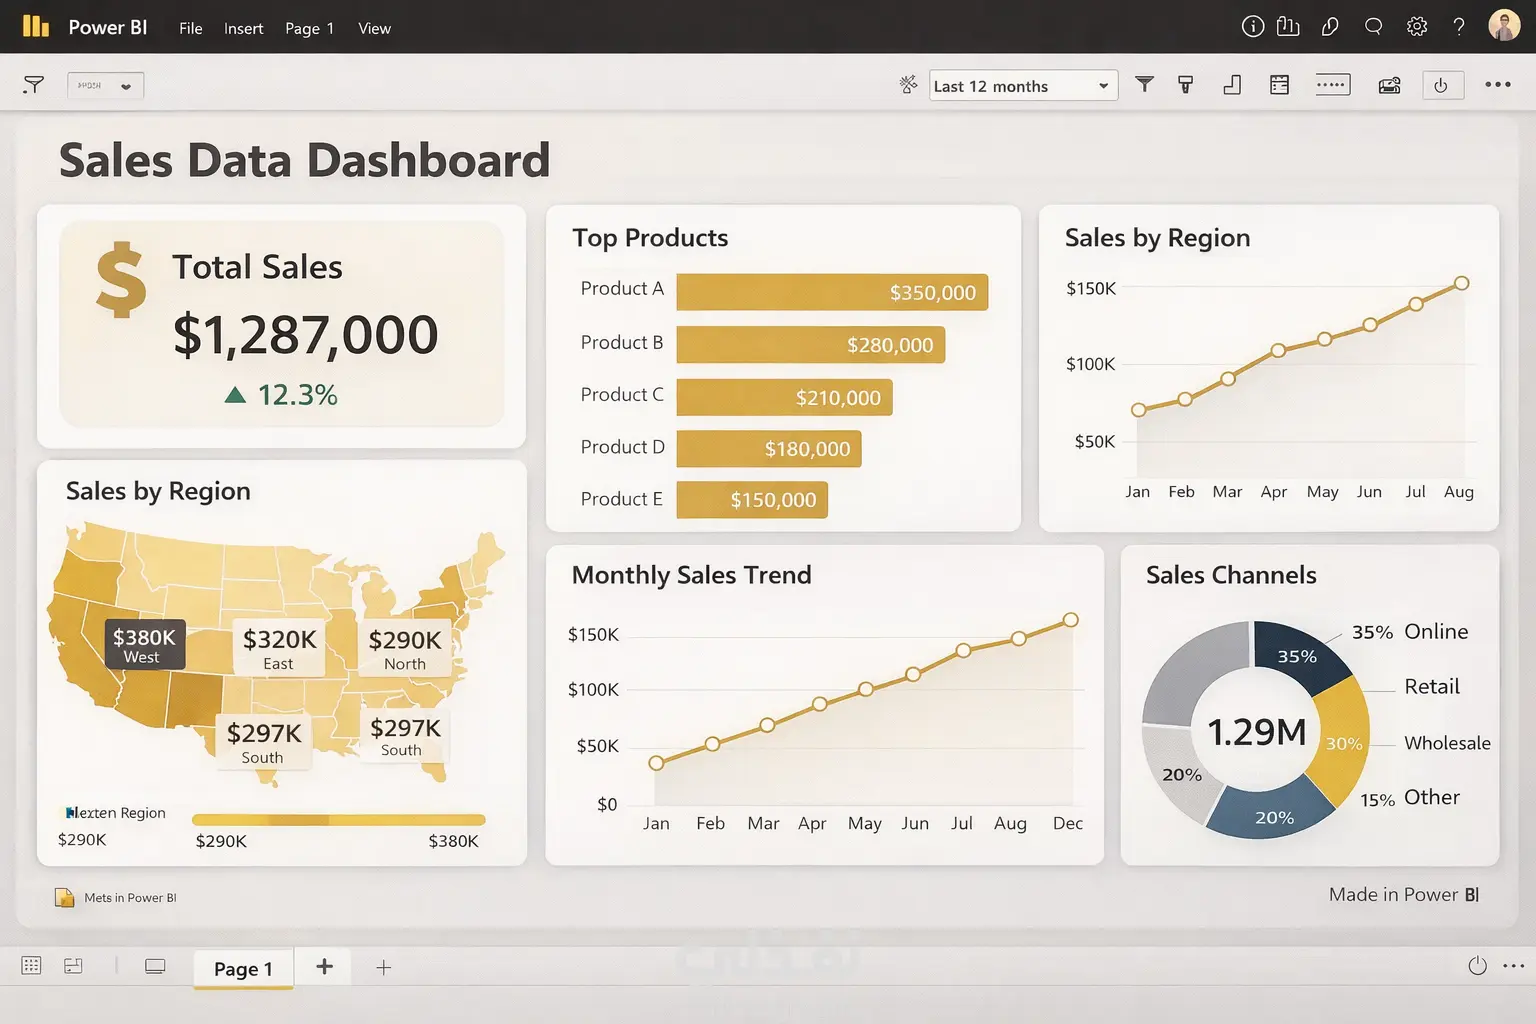The image size is (1536, 1024).
Task: Open the bottom status bar ellipsis menu
Action: pos(1514,965)
